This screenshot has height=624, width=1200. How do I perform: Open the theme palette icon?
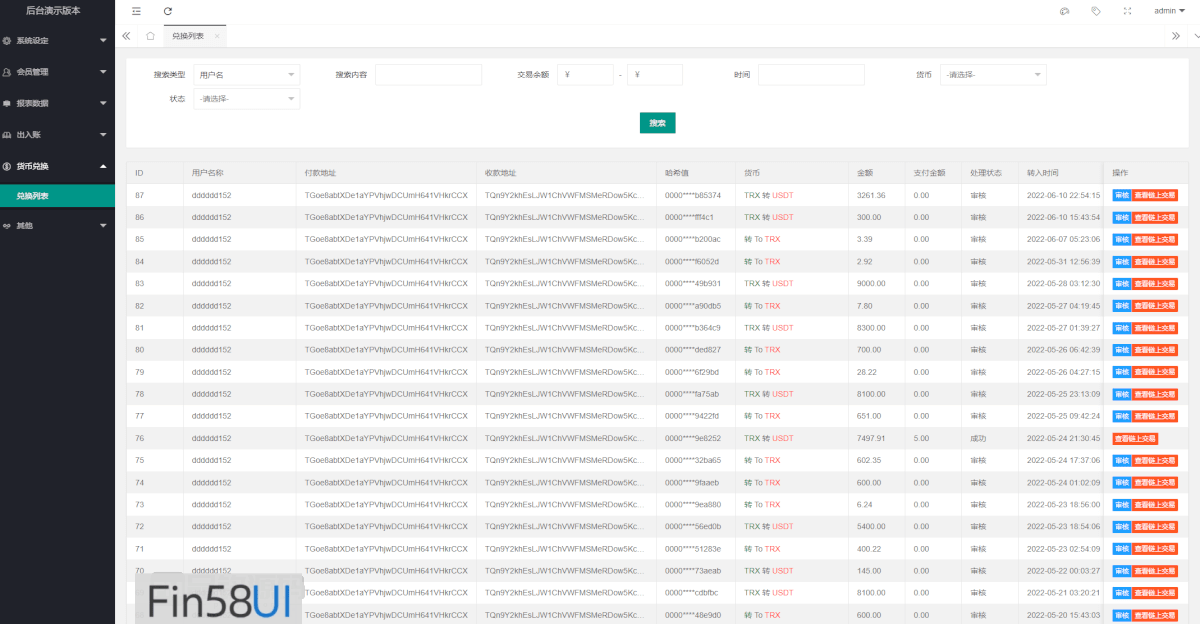(1064, 11)
